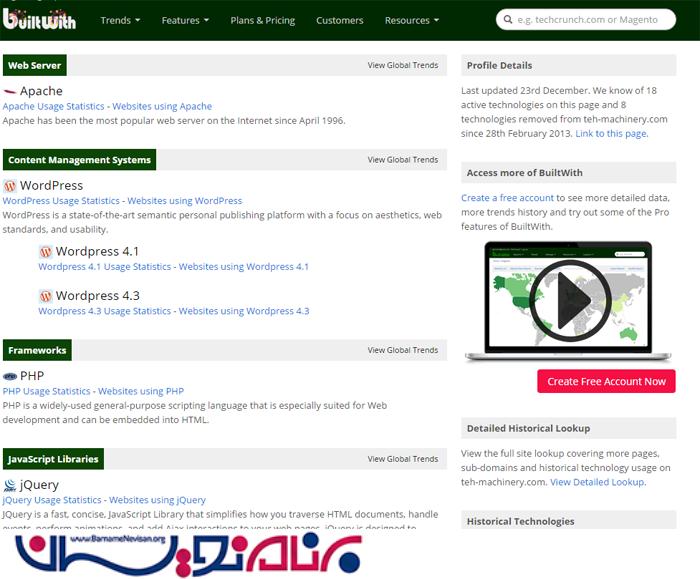Open Websites using jQuery link
The width and height of the screenshot is (700, 579).
[158, 500]
